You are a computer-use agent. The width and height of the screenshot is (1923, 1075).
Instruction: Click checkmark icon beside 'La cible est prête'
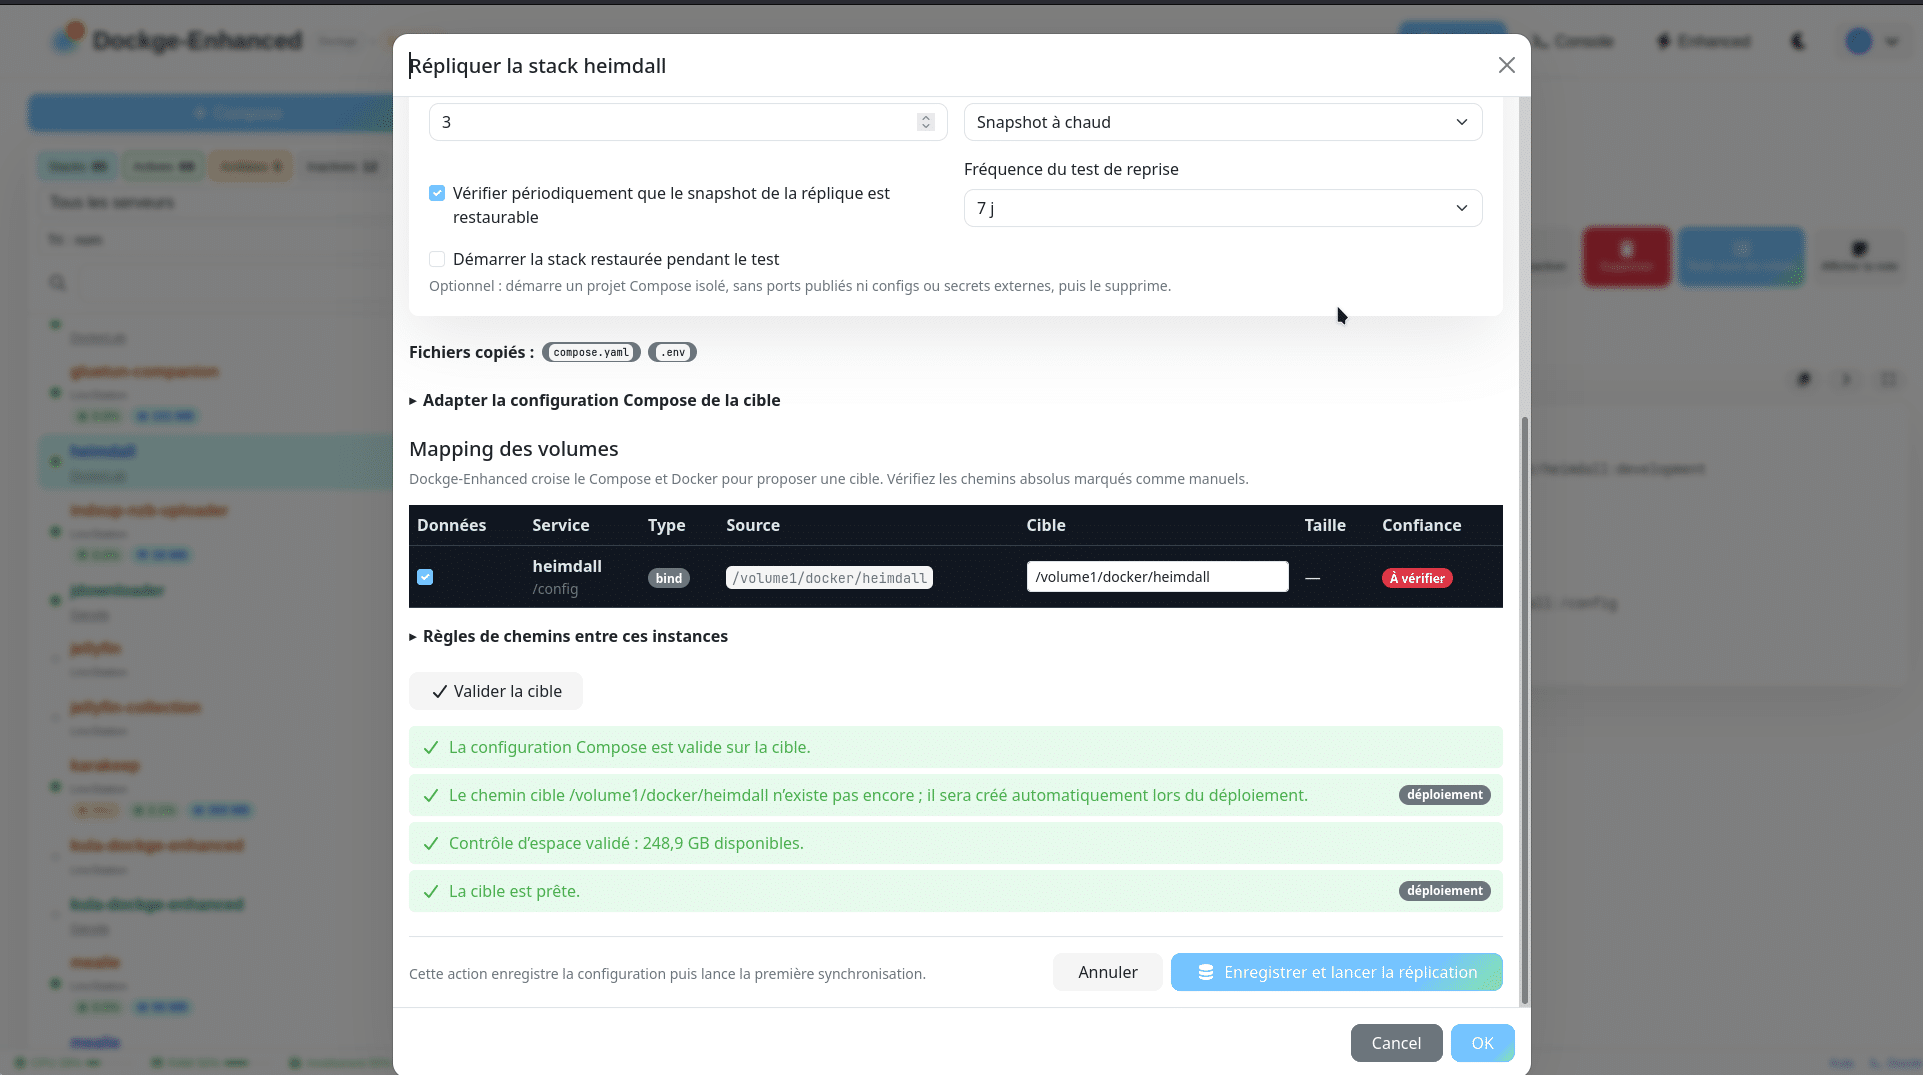[x=431, y=891]
